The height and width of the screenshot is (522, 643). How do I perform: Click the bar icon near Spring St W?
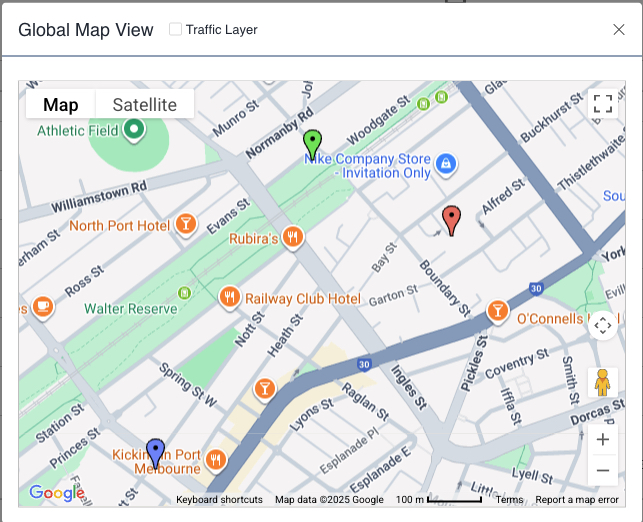click(x=265, y=390)
